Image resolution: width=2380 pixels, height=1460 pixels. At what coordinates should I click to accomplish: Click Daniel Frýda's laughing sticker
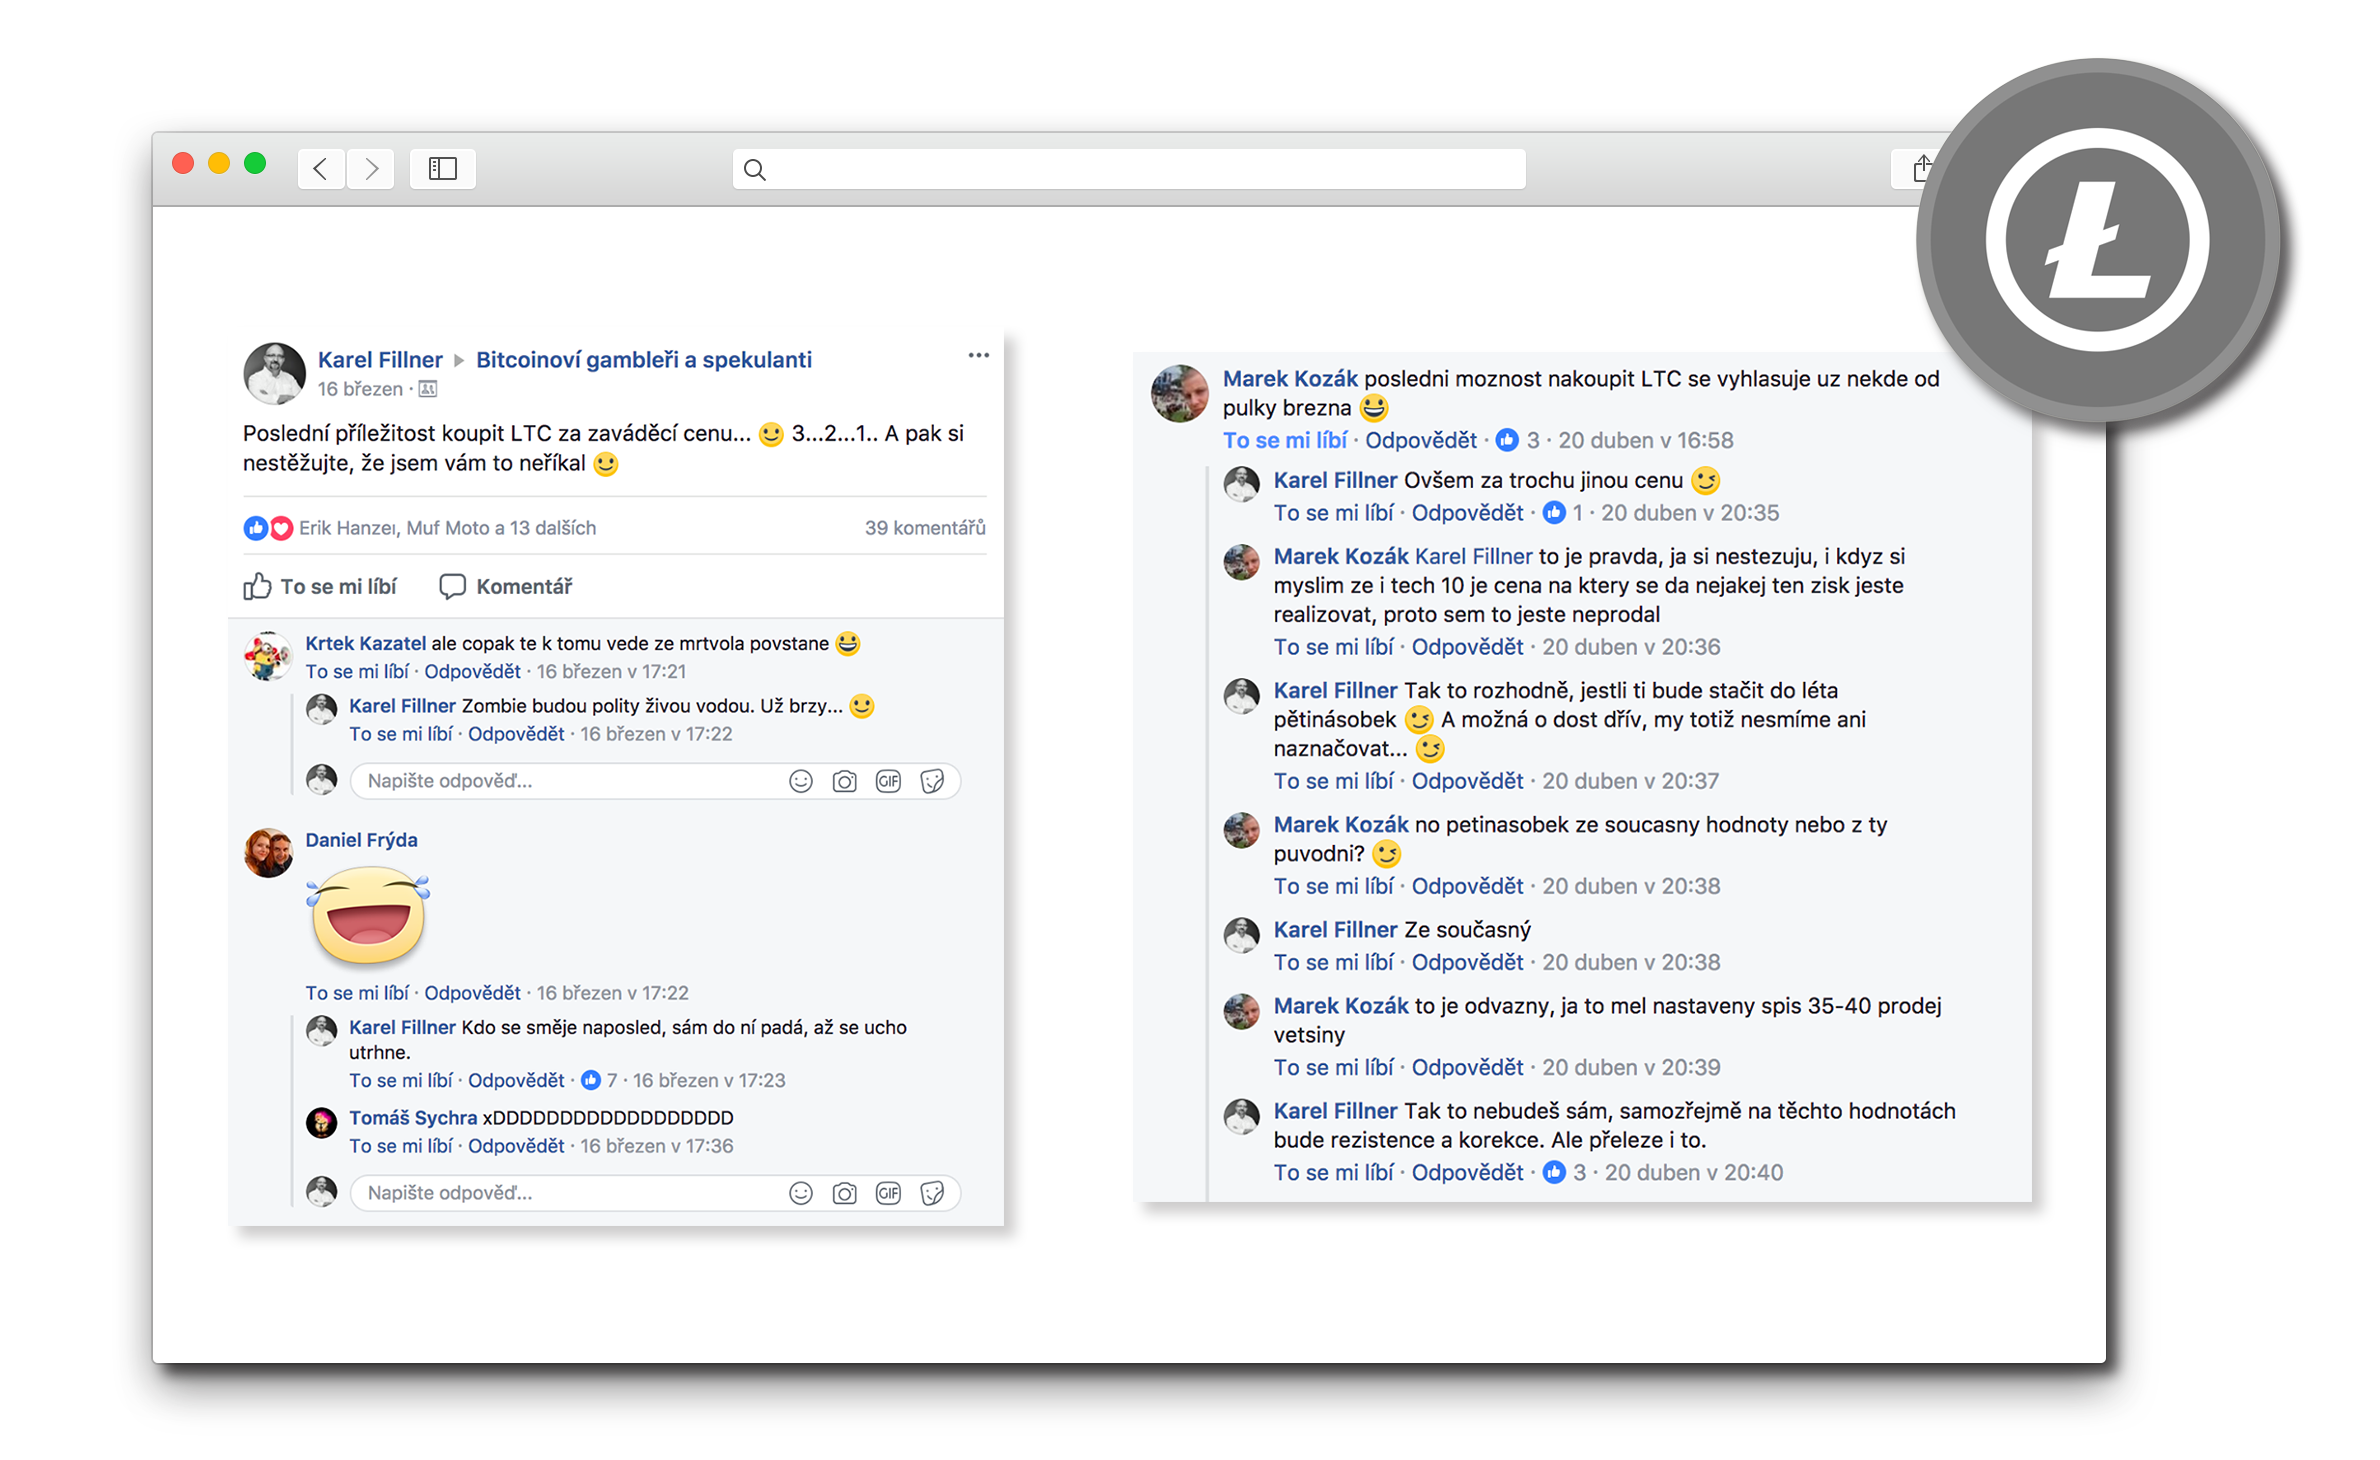368,915
